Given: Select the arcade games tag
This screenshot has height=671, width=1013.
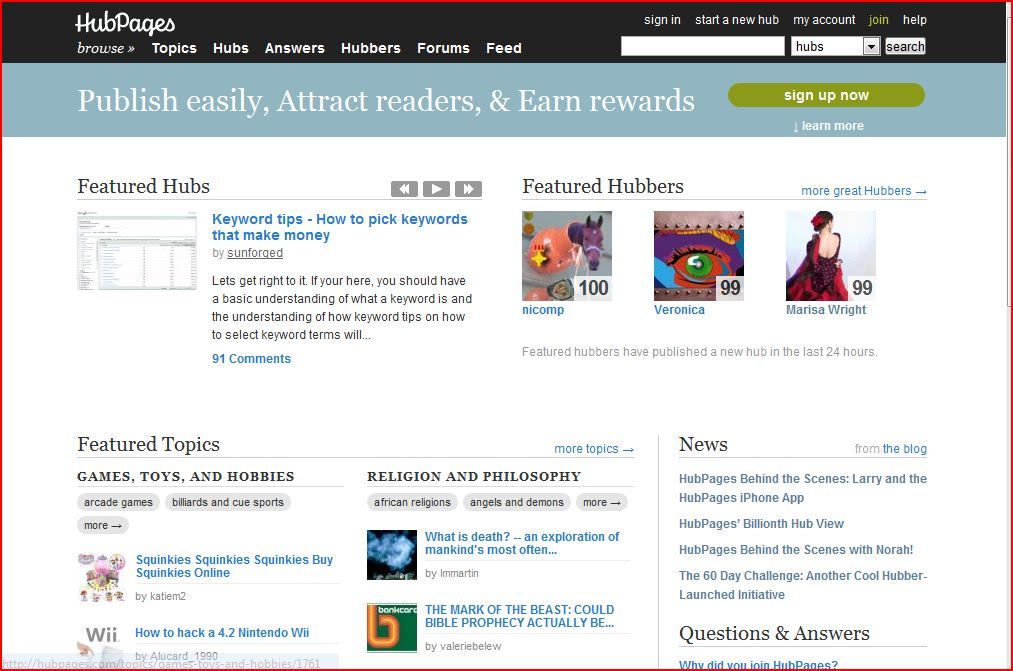Looking at the screenshot, I should tap(118, 502).
